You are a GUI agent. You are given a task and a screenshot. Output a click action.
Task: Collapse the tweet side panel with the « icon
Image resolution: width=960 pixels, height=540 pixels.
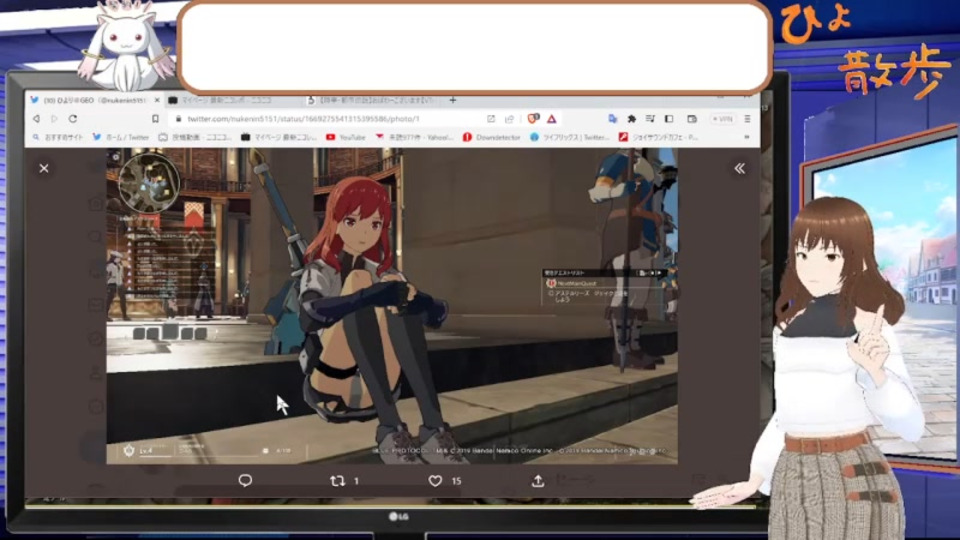[x=740, y=168]
